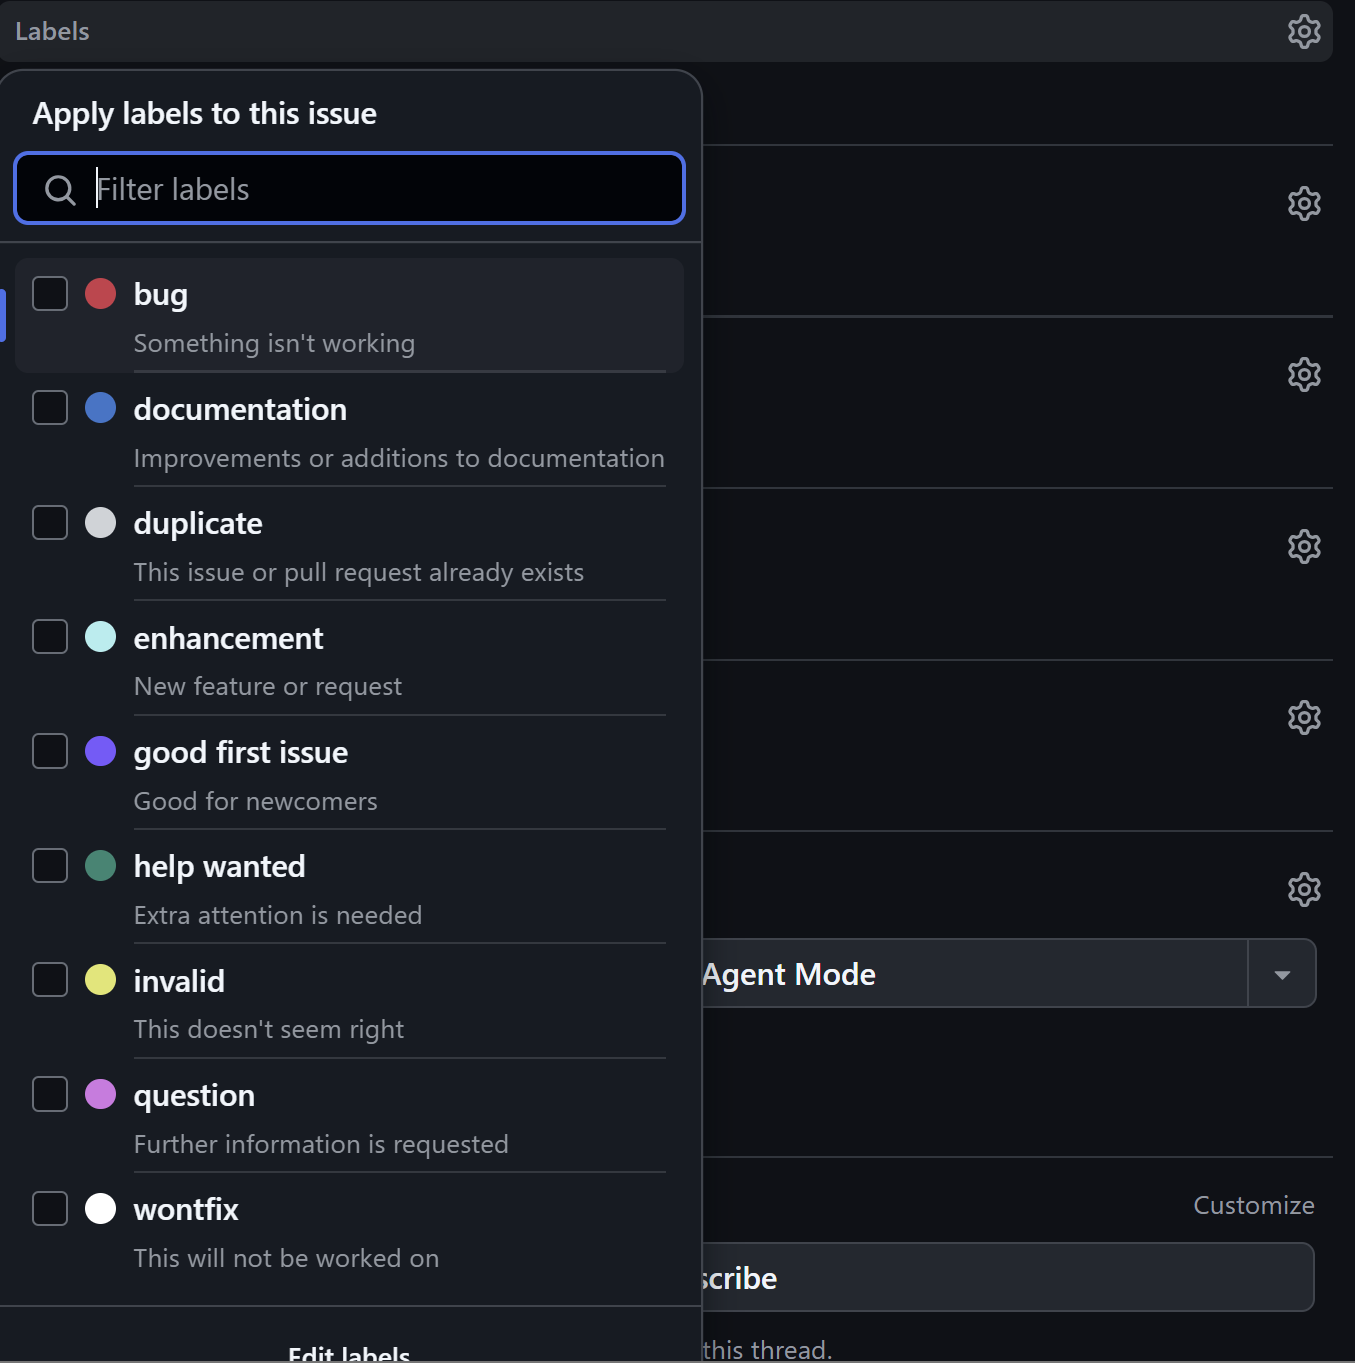Click the yellow invalid color swatch
Viewport: 1355px width, 1363px height.
pos(101,980)
